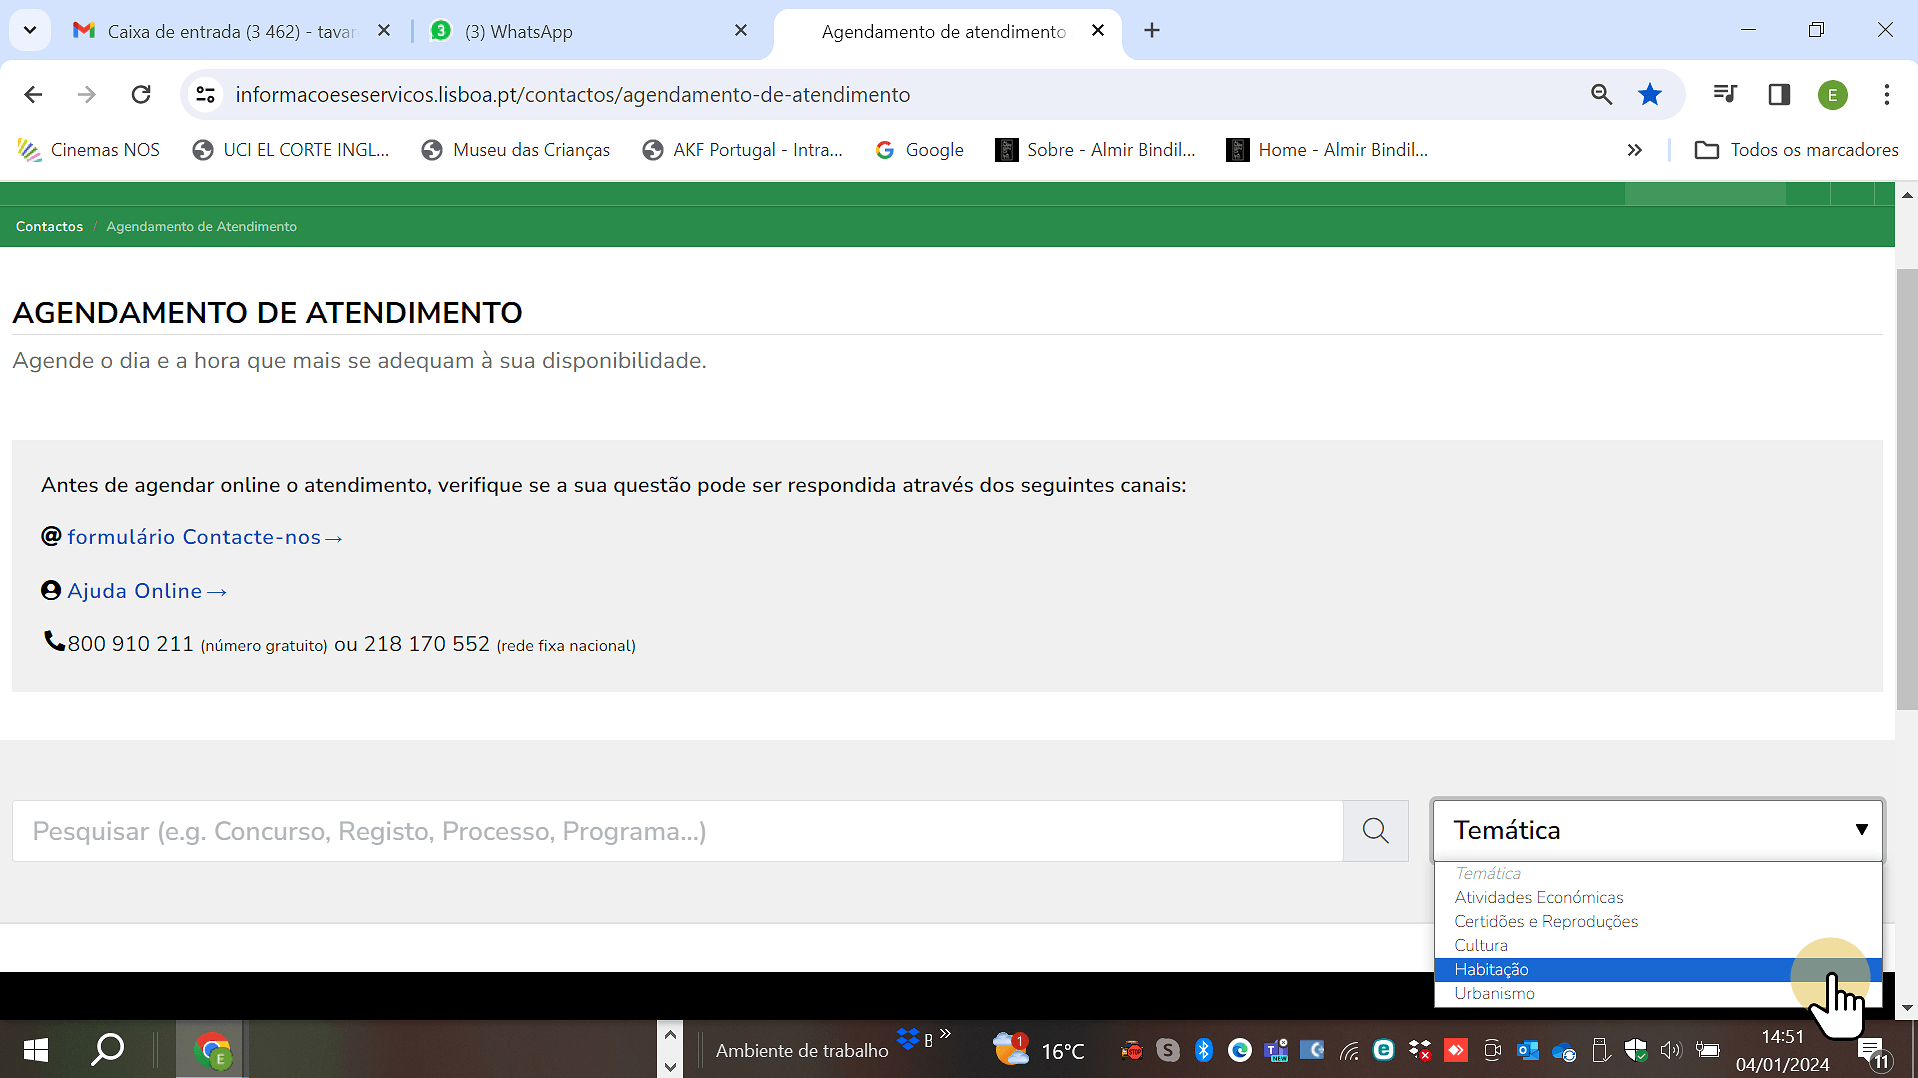Open the Temática dropdown arrow
Viewport: 1918px width, 1078px height.
click(1861, 829)
